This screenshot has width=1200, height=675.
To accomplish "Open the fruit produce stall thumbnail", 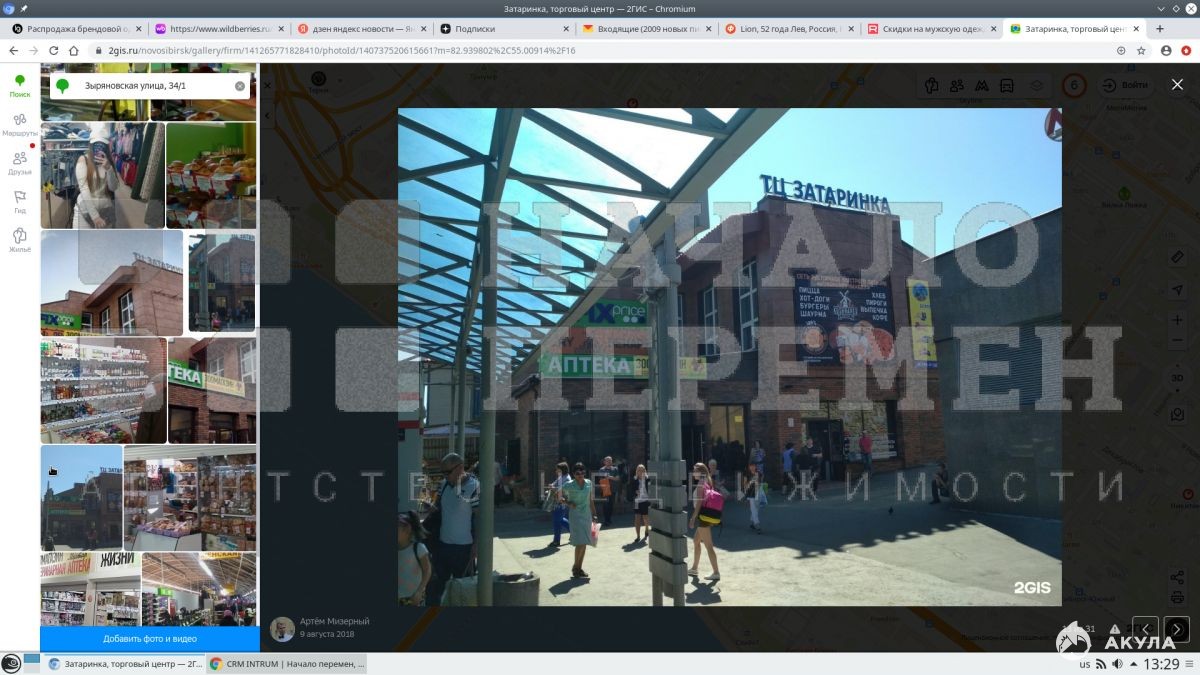I will (211, 175).
